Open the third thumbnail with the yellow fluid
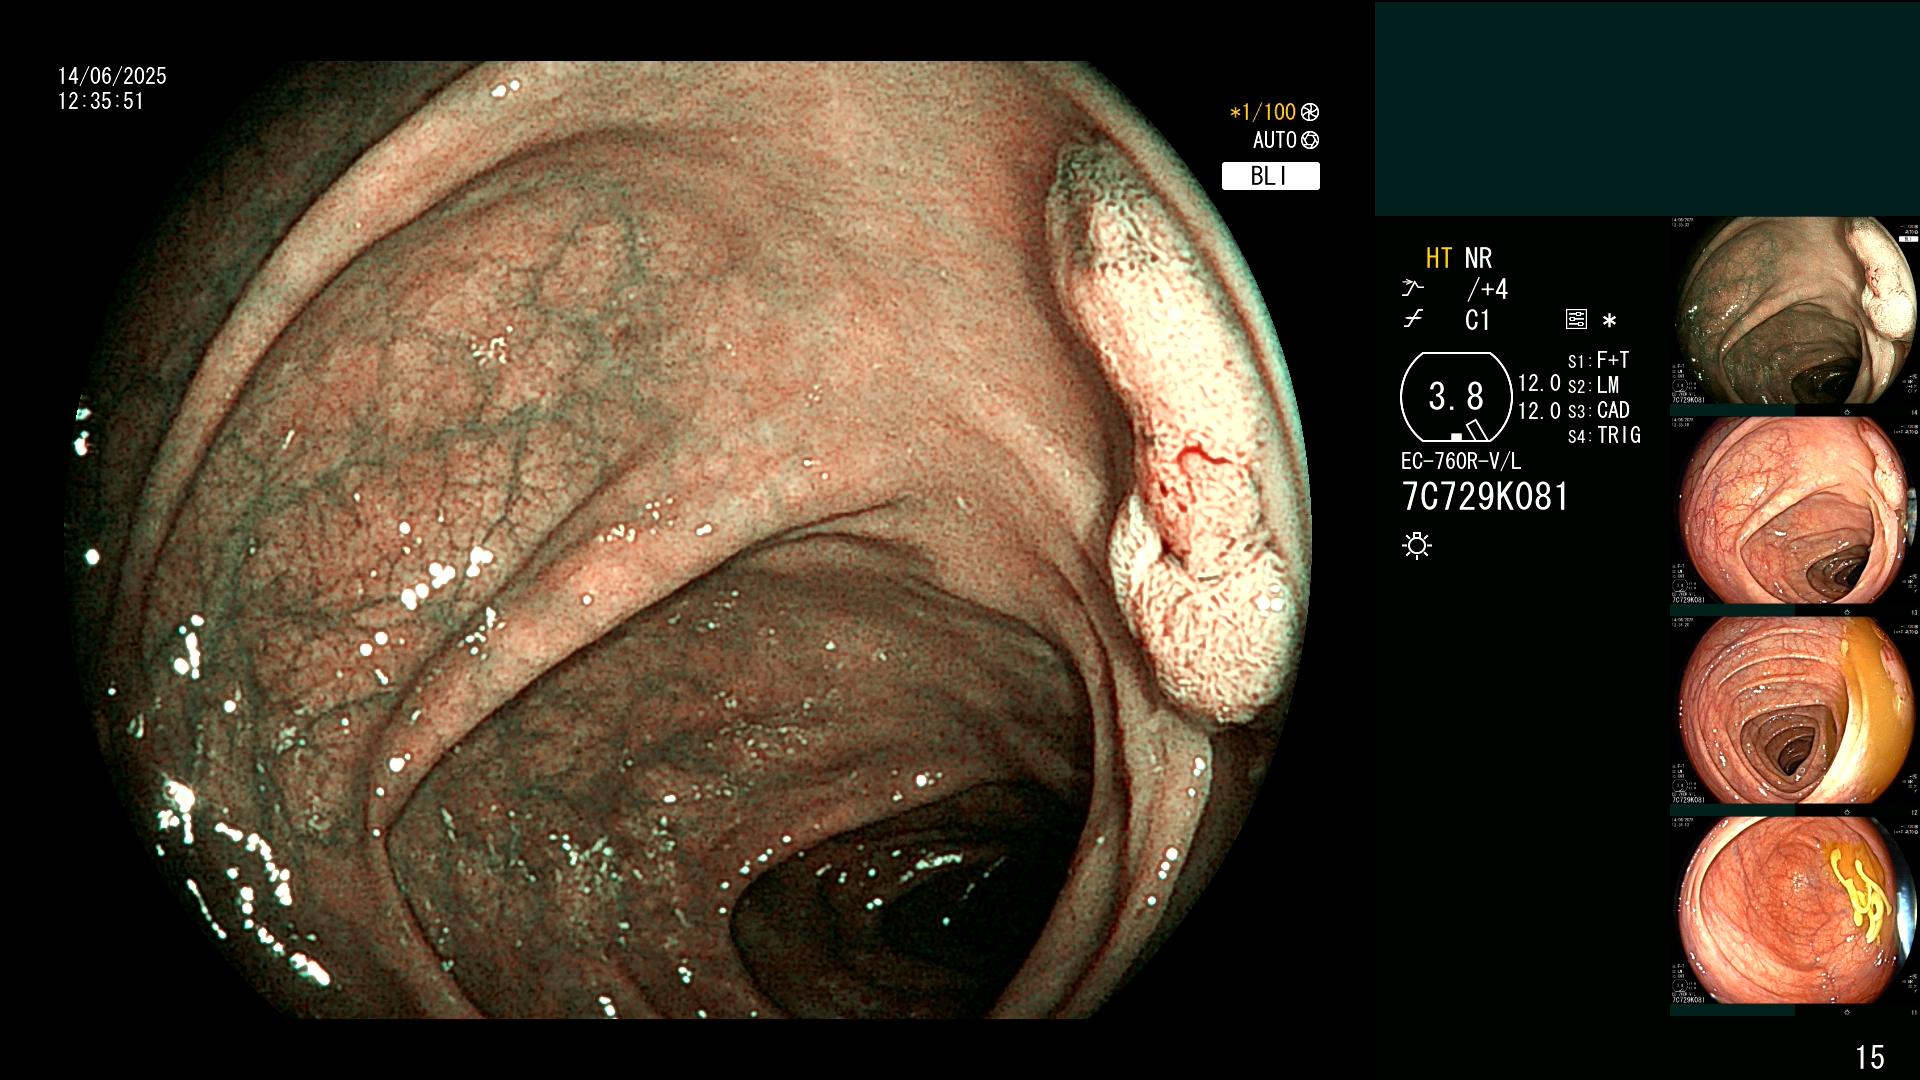Image resolution: width=1920 pixels, height=1080 pixels. [x=1794, y=710]
